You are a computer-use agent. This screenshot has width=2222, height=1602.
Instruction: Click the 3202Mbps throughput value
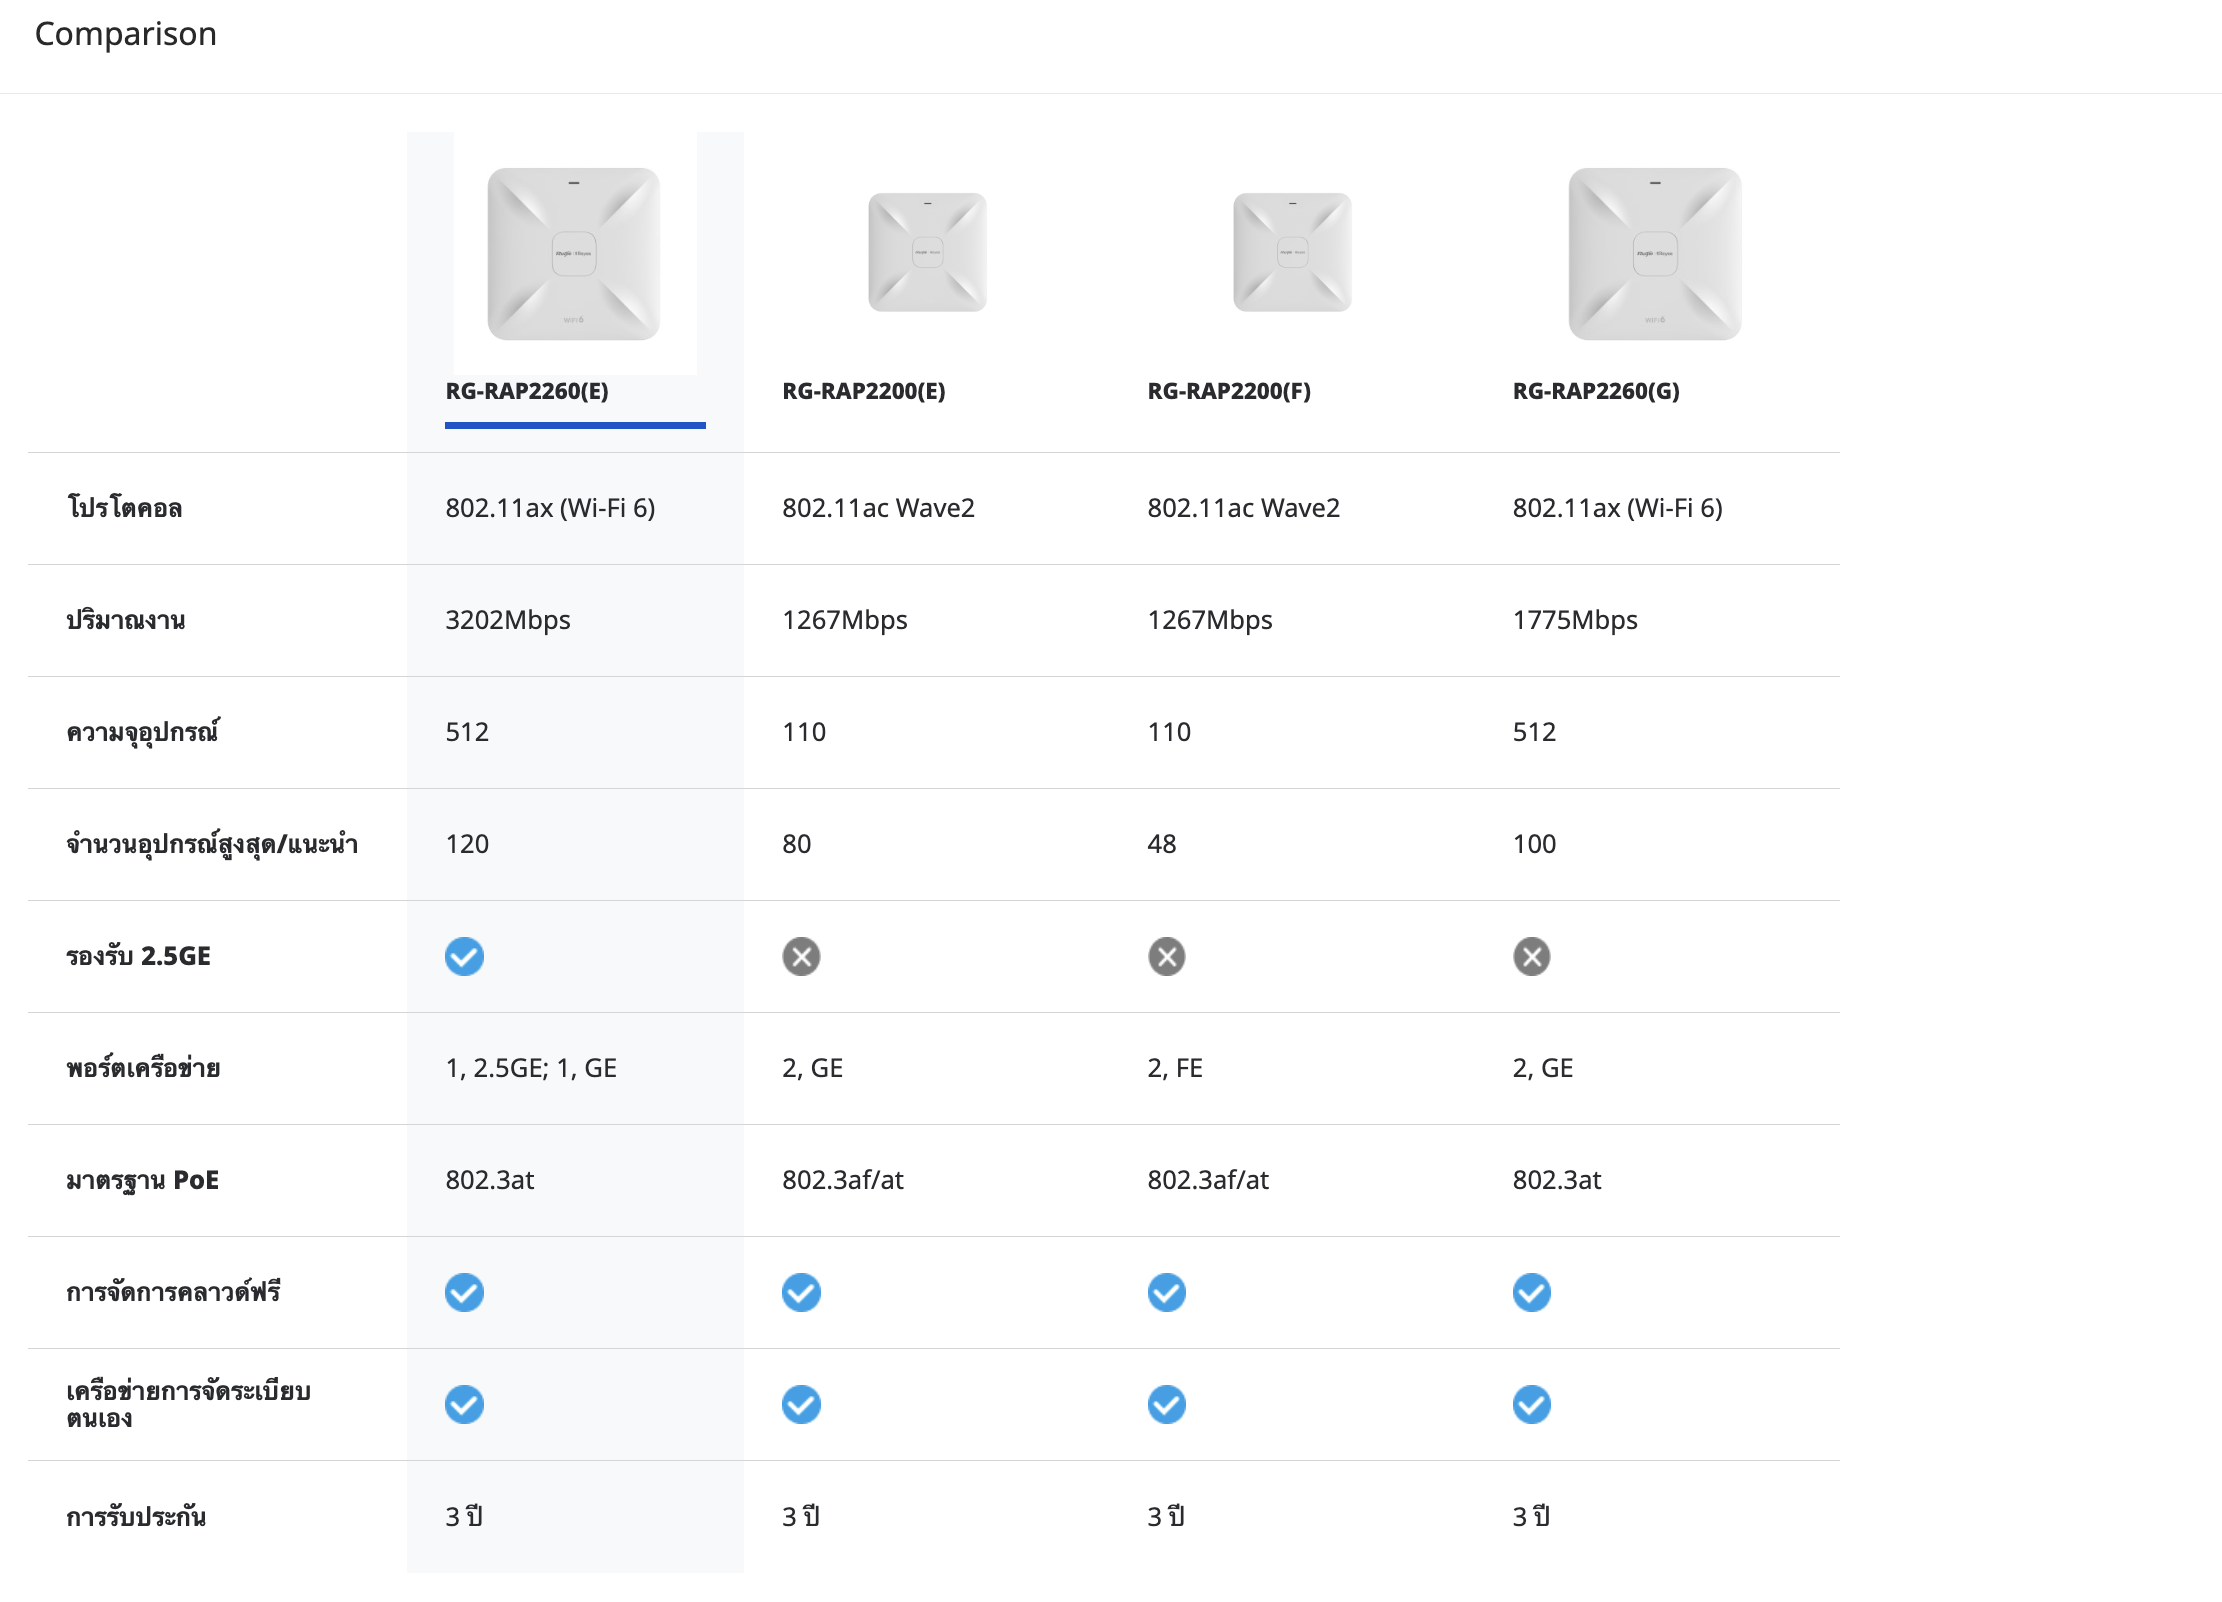(x=508, y=620)
